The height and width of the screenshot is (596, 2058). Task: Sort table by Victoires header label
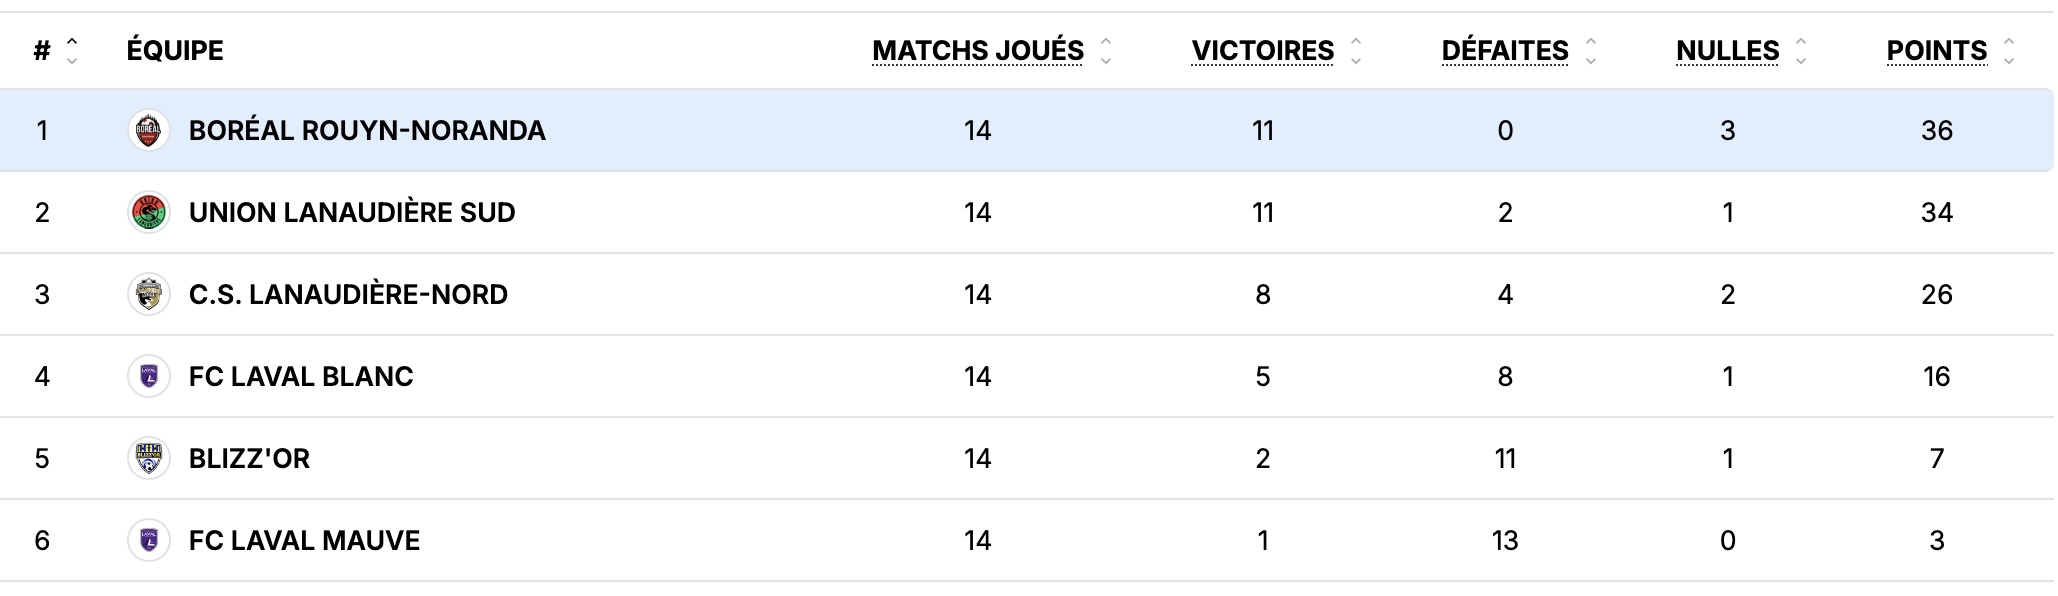(x=1262, y=51)
